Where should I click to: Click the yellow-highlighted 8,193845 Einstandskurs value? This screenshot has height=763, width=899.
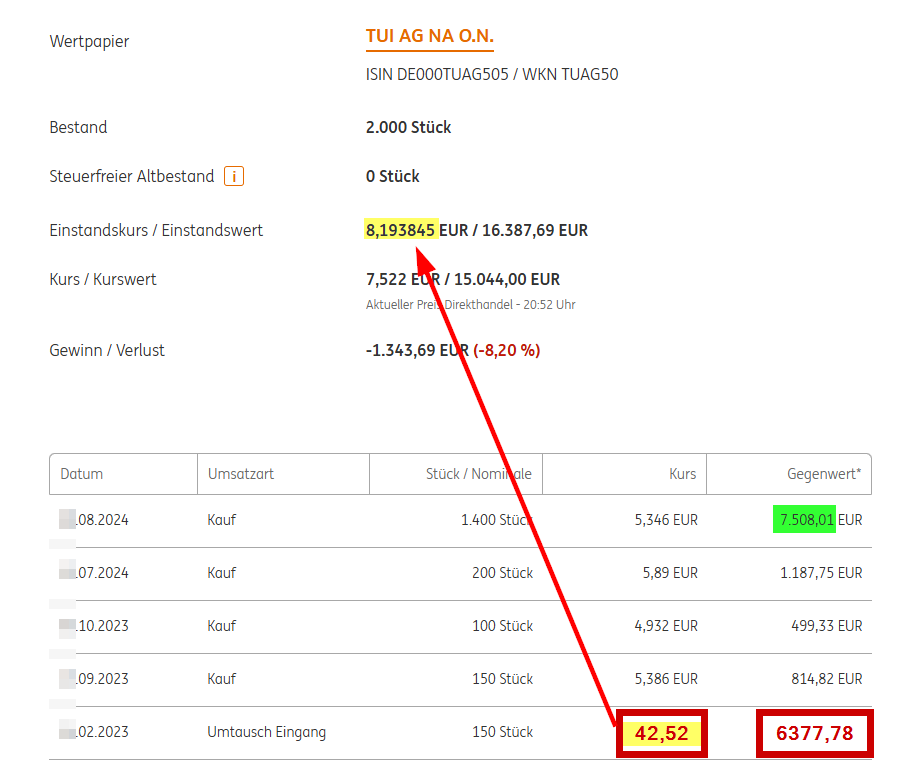tap(401, 230)
